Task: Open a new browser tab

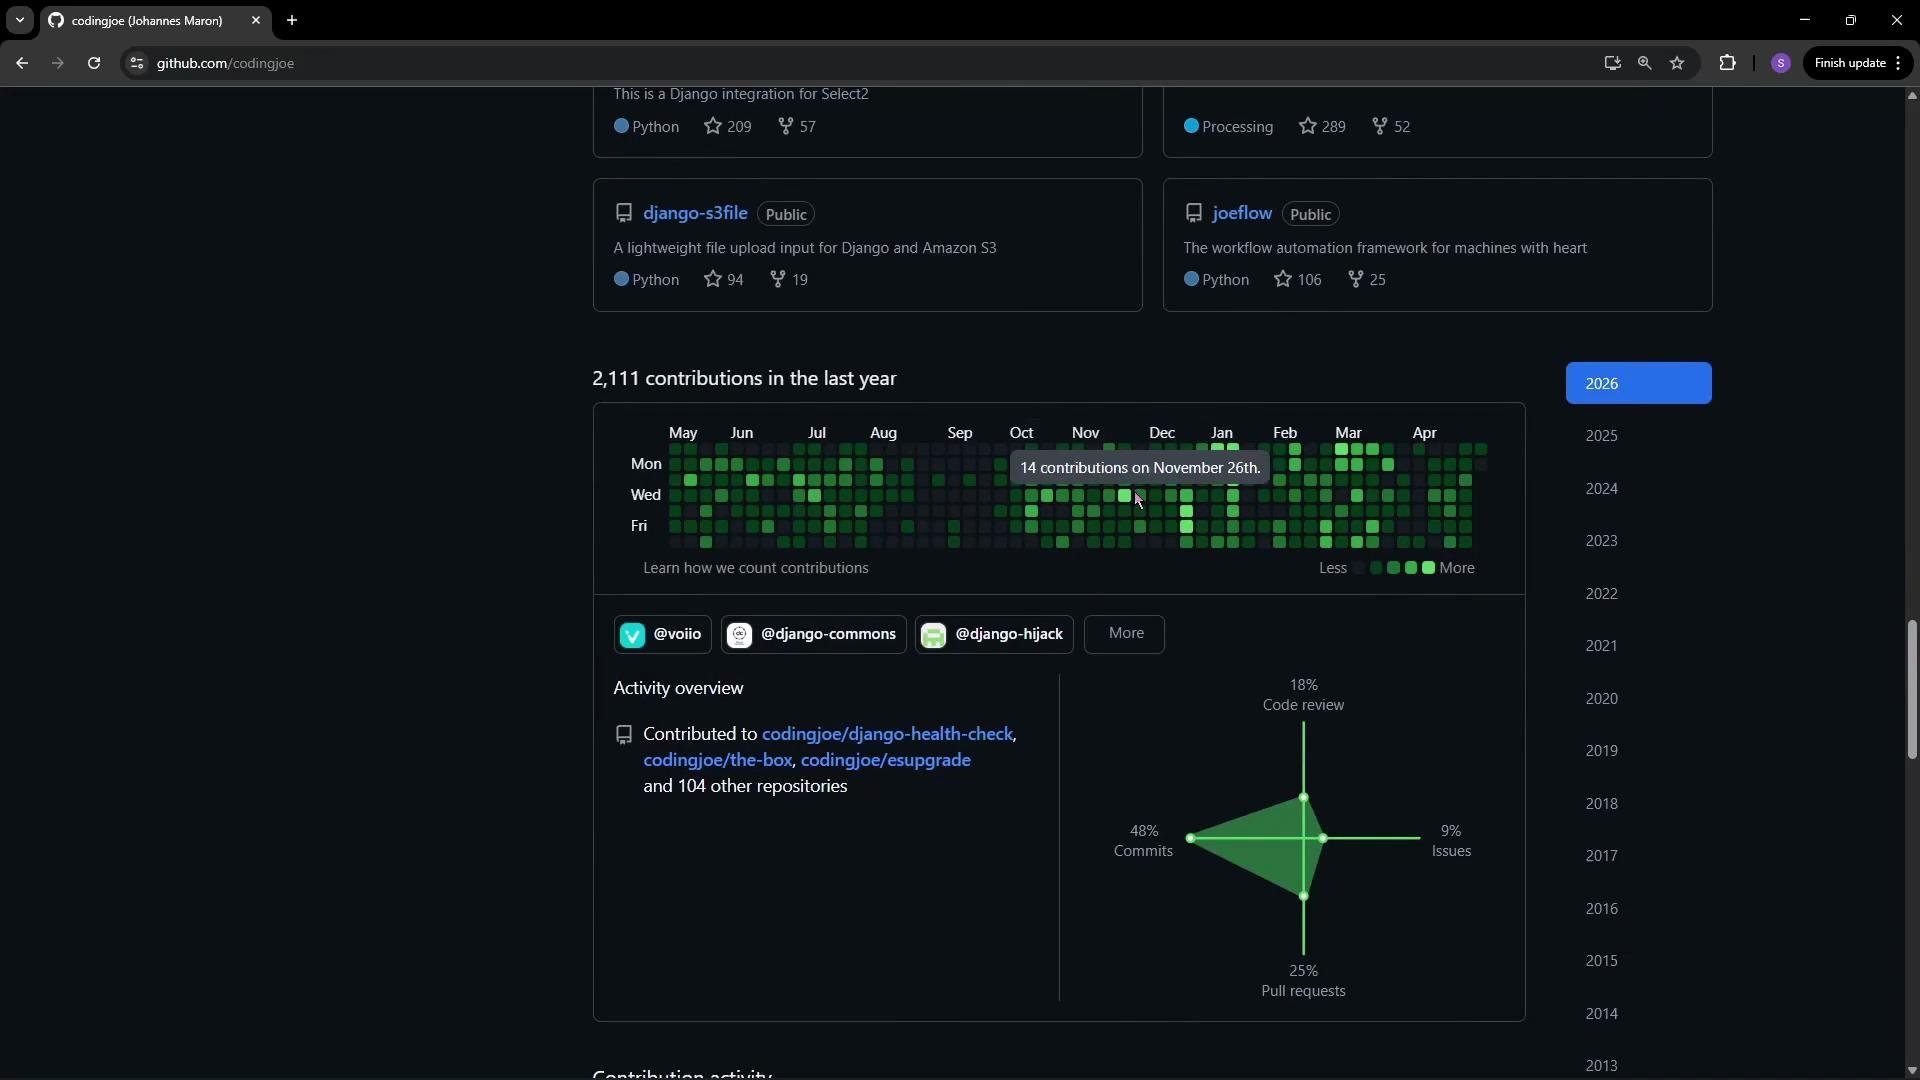Action: pyautogui.click(x=292, y=20)
